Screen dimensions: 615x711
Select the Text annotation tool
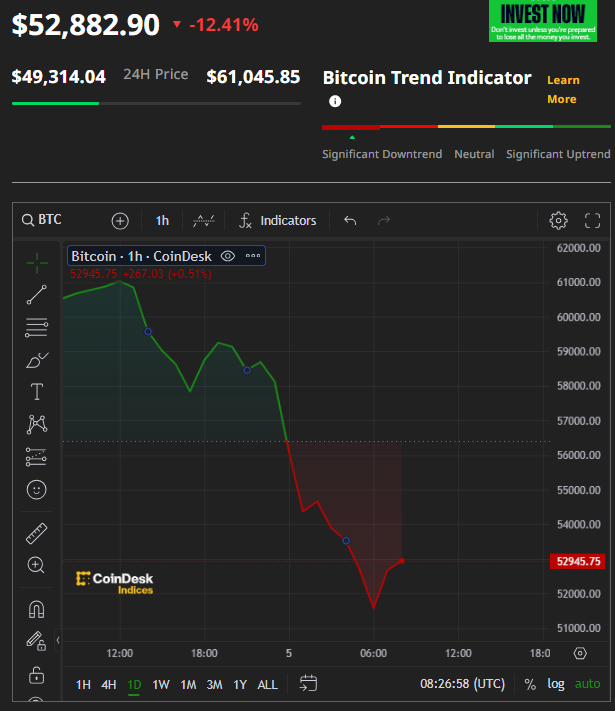point(37,391)
